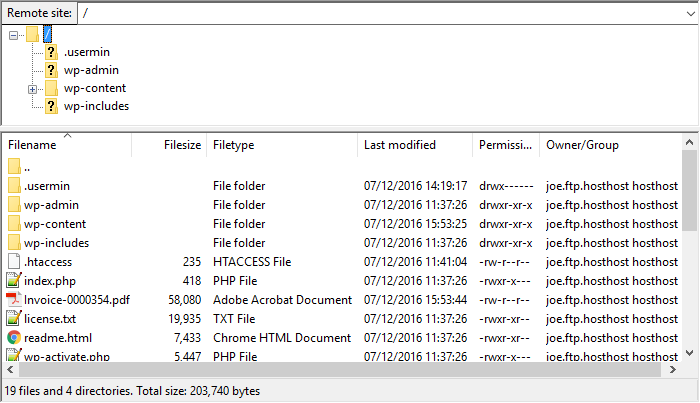Image resolution: width=700 pixels, height=403 pixels.
Task: Click the wp-activate.php file icon
Action: [14, 356]
